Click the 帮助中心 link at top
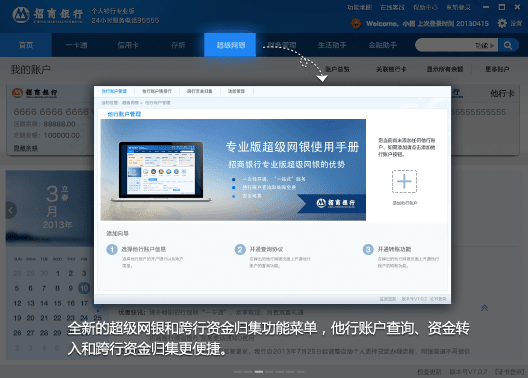 [x=425, y=7]
